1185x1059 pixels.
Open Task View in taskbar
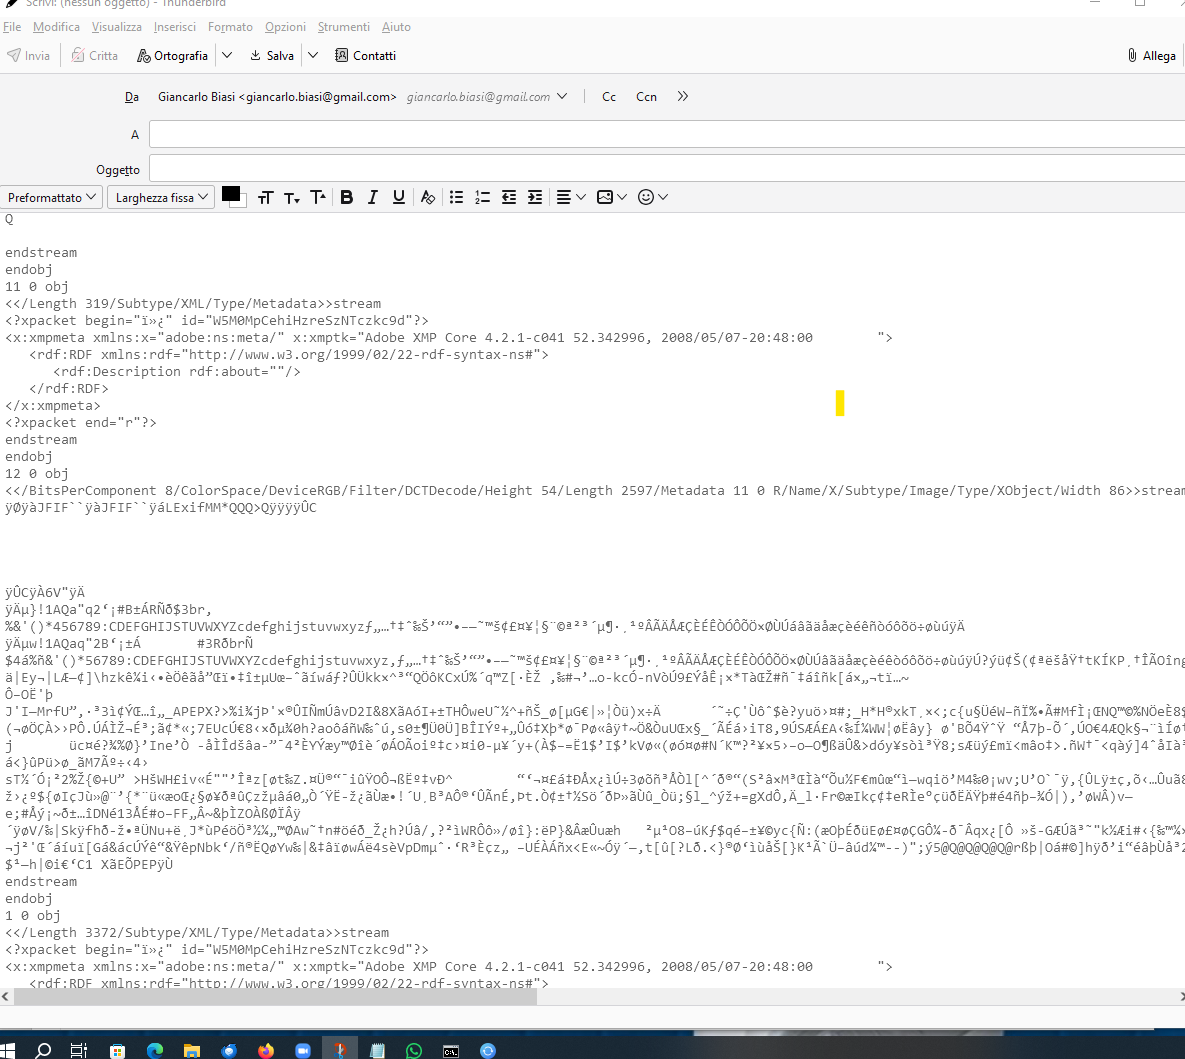pos(79,1051)
